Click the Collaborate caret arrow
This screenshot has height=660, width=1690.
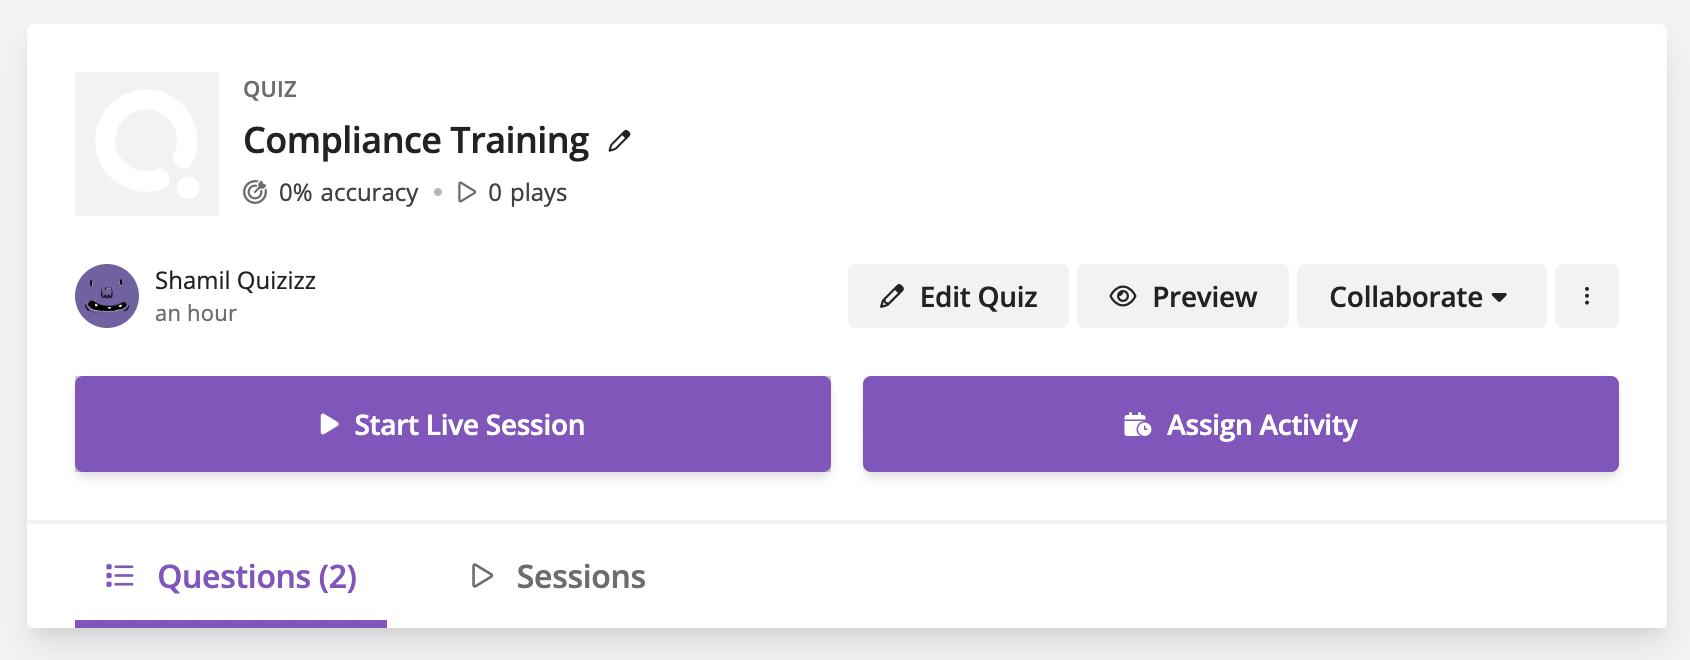coord(1499,297)
